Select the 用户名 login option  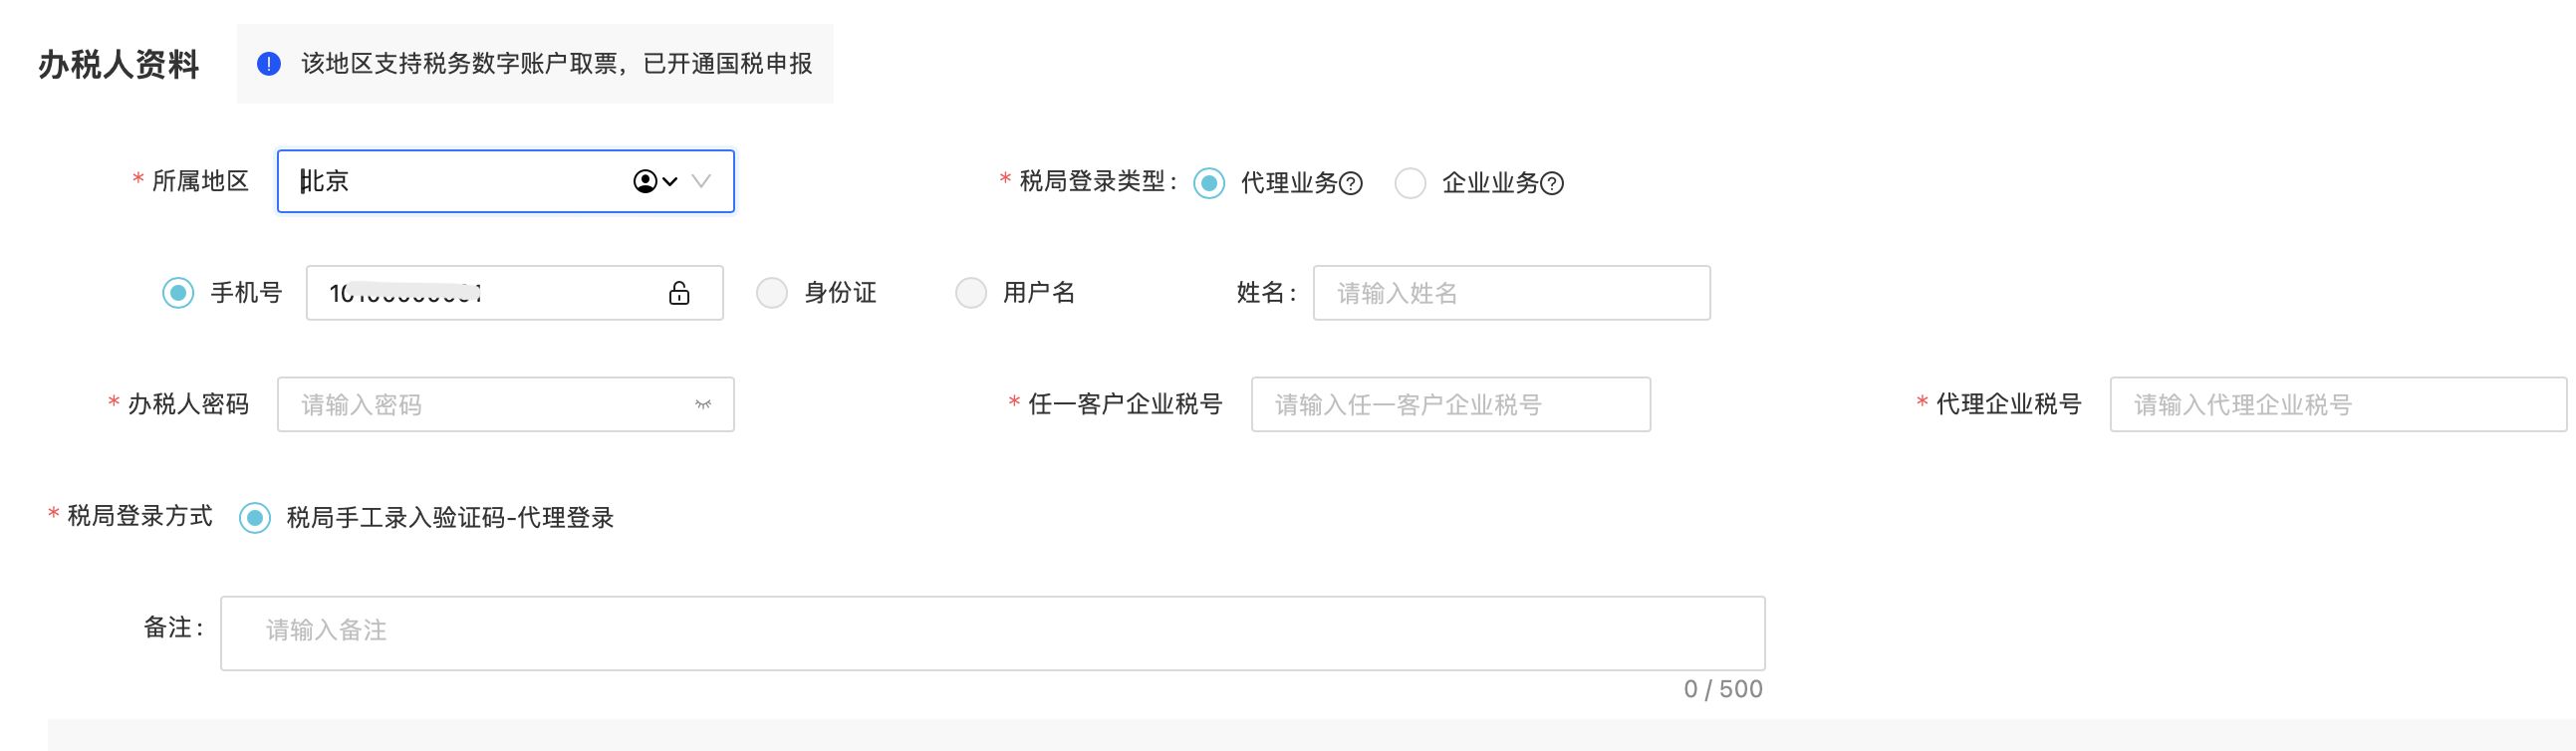pos(970,293)
